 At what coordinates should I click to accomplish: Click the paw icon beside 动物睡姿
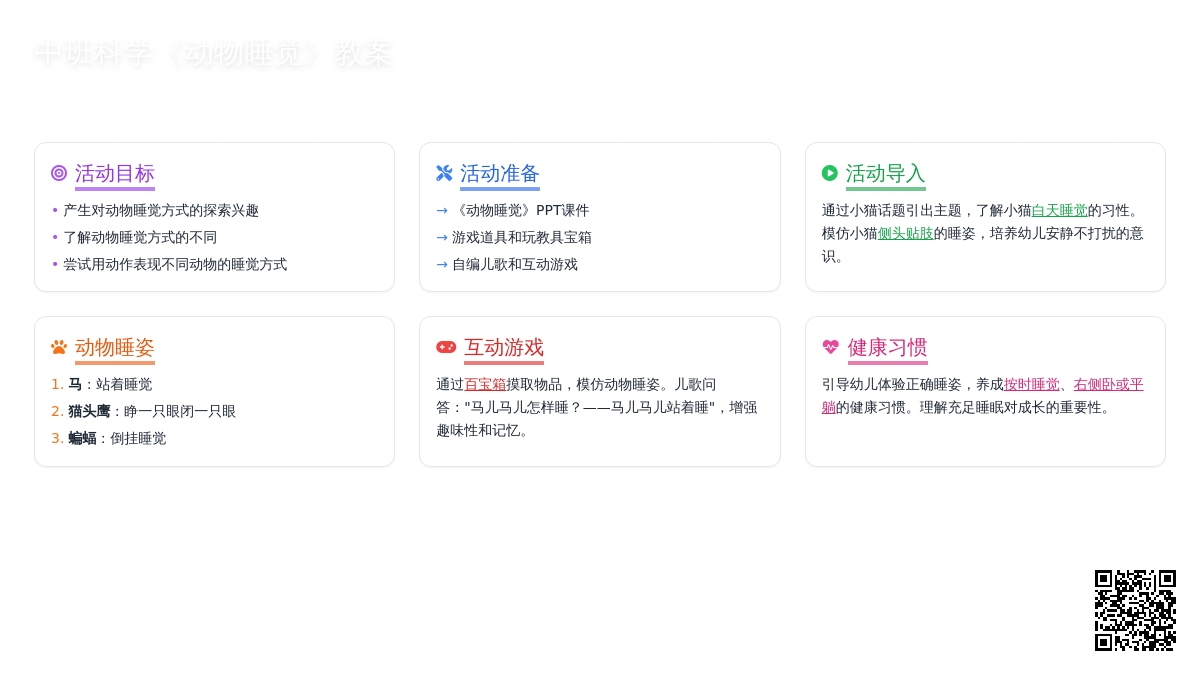59,347
